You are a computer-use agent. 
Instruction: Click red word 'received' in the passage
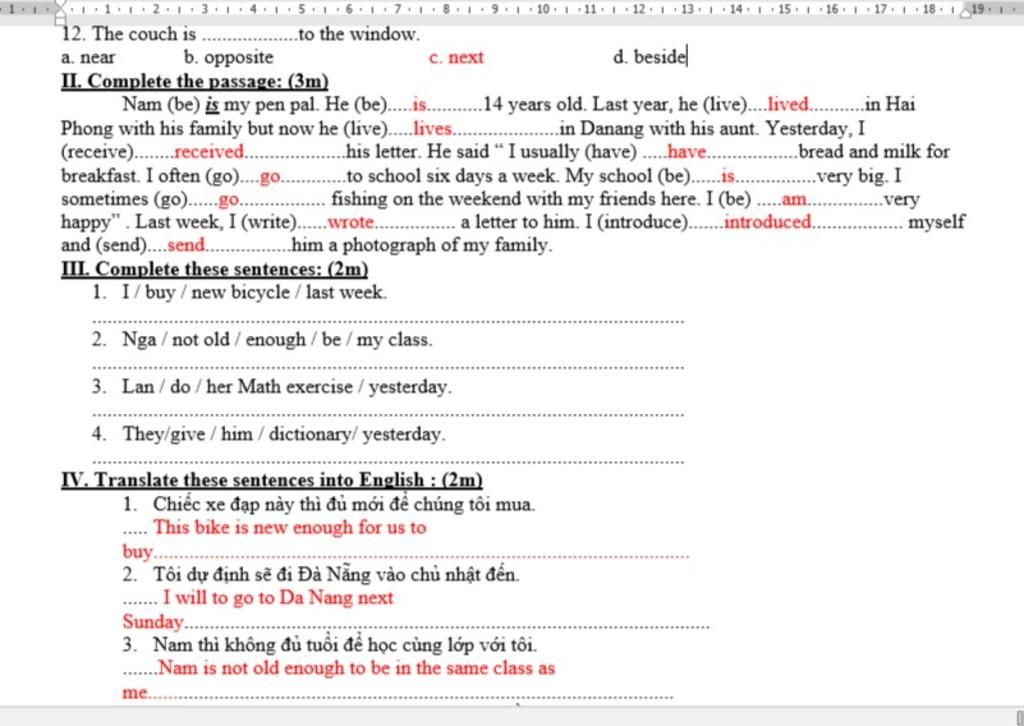[209, 151]
